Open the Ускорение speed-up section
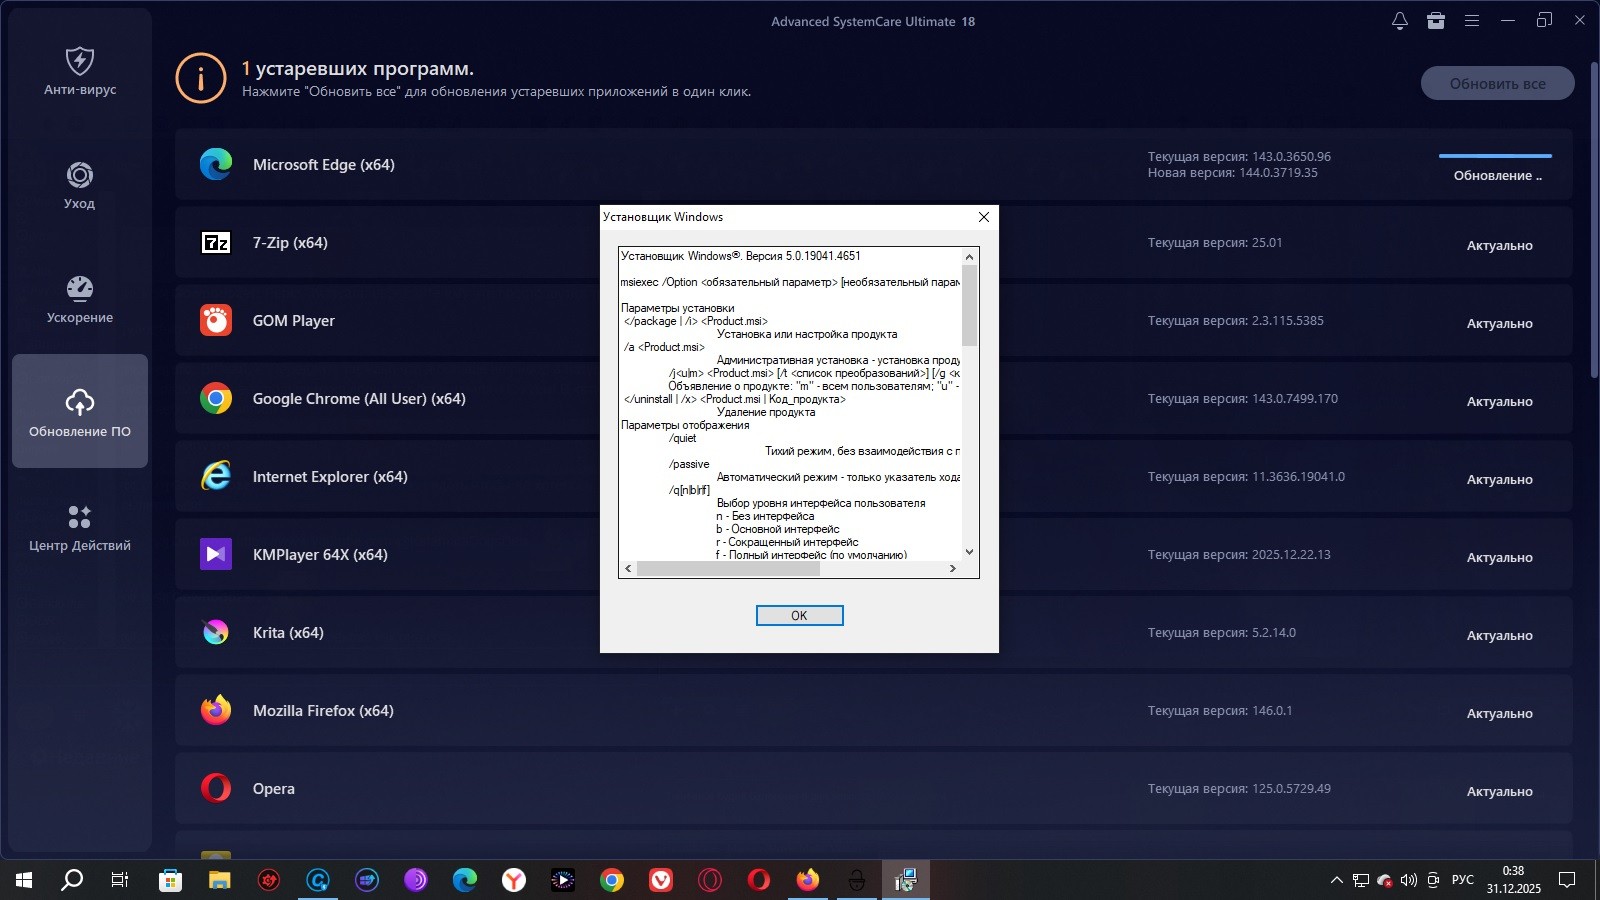This screenshot has width=1600, height=900. click(x=80, y=300)
